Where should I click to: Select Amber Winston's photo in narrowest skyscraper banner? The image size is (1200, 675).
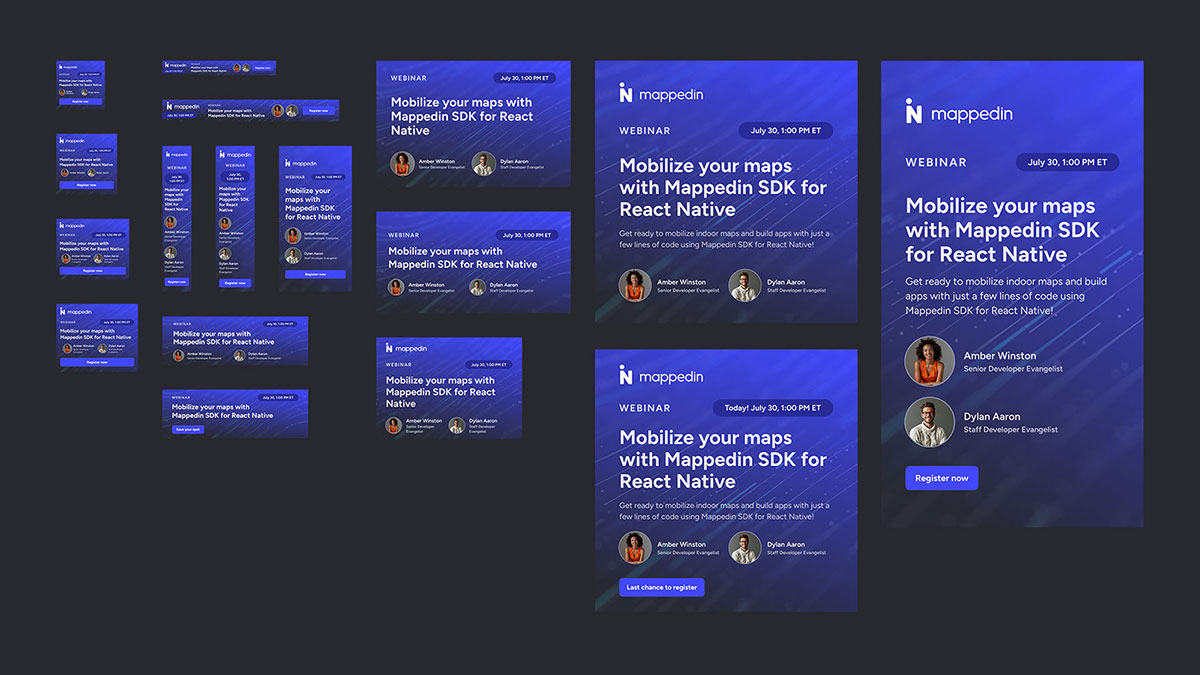pos(170,222)
